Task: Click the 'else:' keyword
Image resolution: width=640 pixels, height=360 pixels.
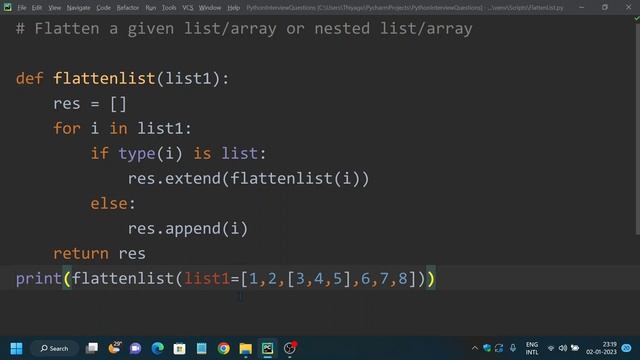Action: (113, 203)
